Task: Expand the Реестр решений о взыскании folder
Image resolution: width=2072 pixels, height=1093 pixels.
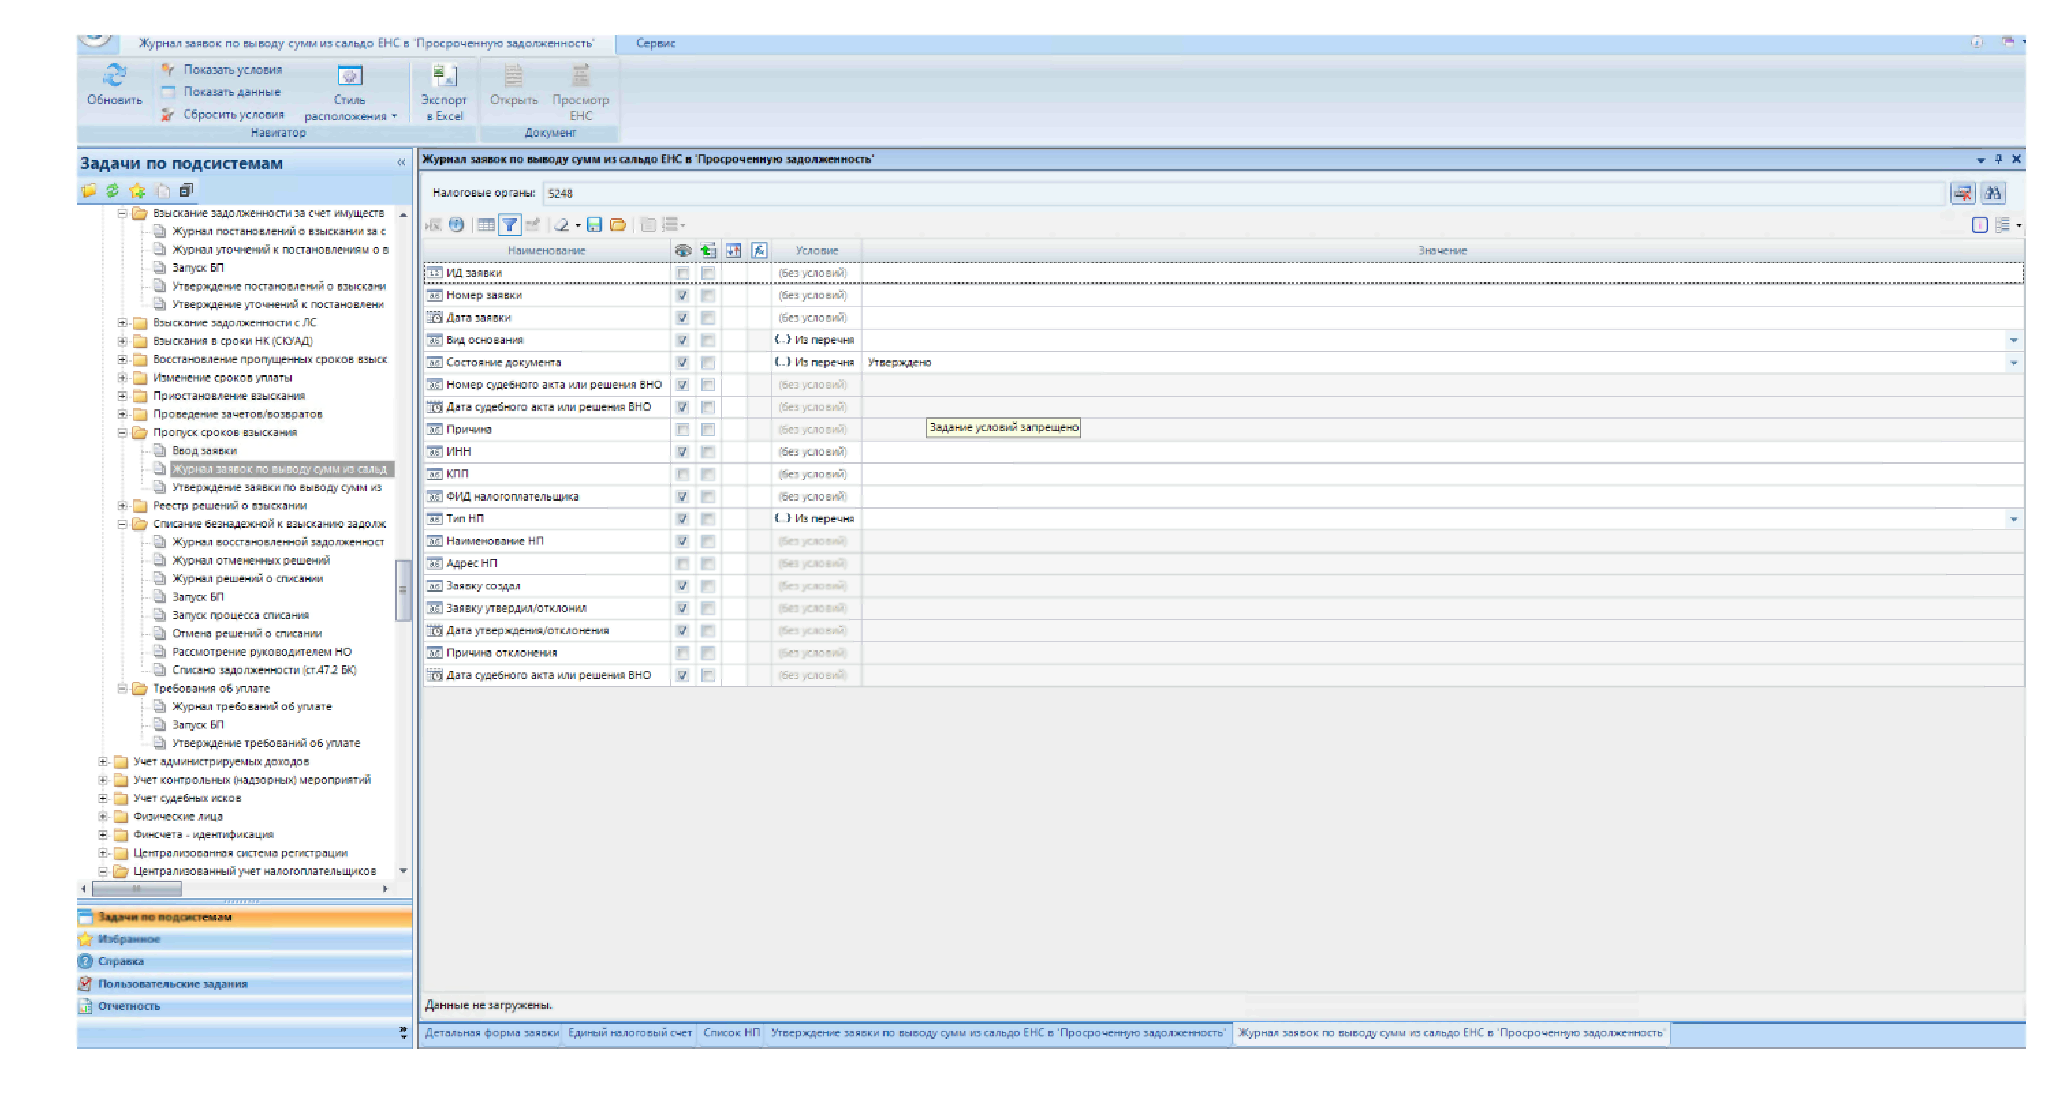Action: [x=122, y=506]
